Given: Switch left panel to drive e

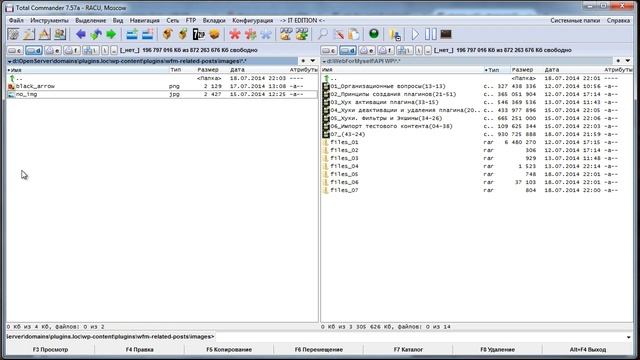Looking at the screenshot, I should [53, 50].
